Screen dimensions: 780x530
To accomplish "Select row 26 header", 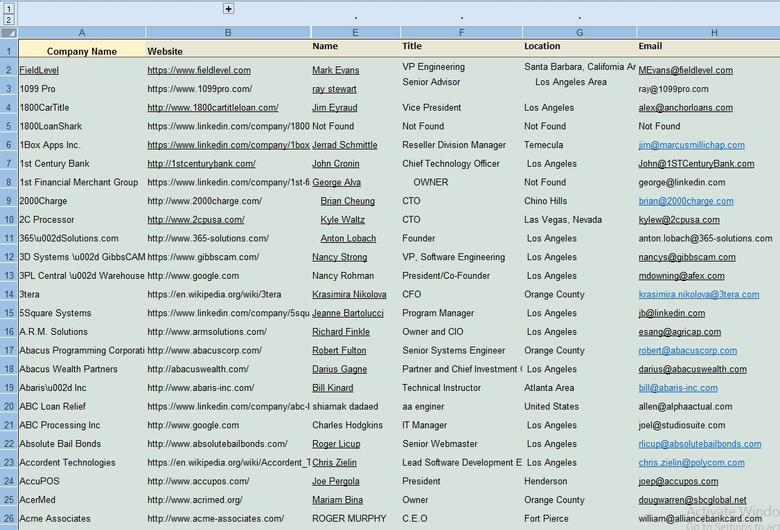I will [9, 519].
